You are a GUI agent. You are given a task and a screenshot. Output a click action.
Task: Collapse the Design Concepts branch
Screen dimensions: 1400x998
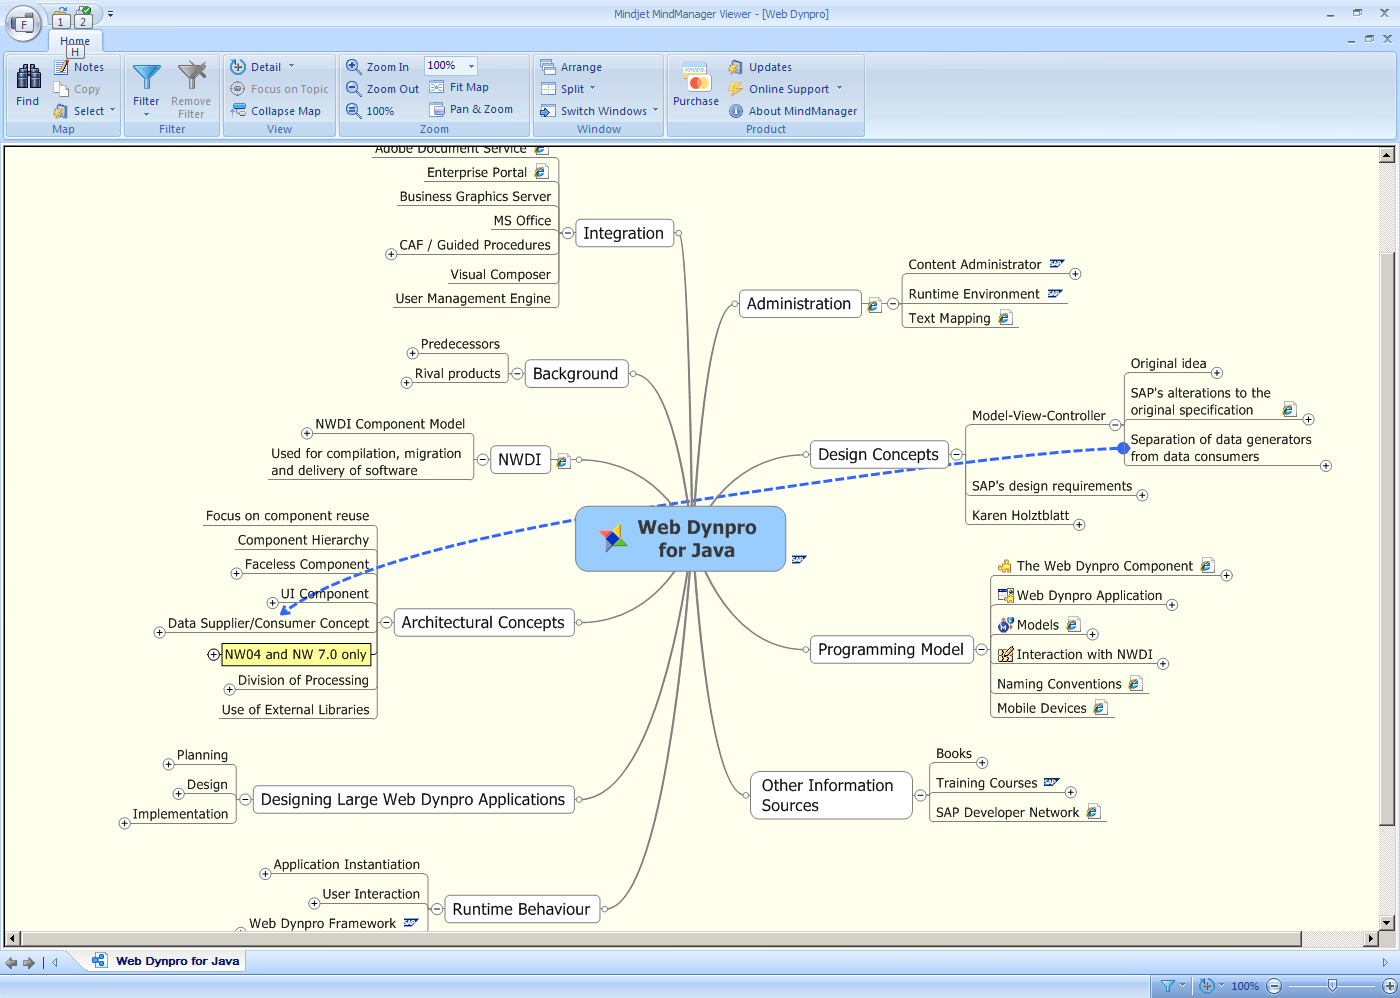coord(956,454)
